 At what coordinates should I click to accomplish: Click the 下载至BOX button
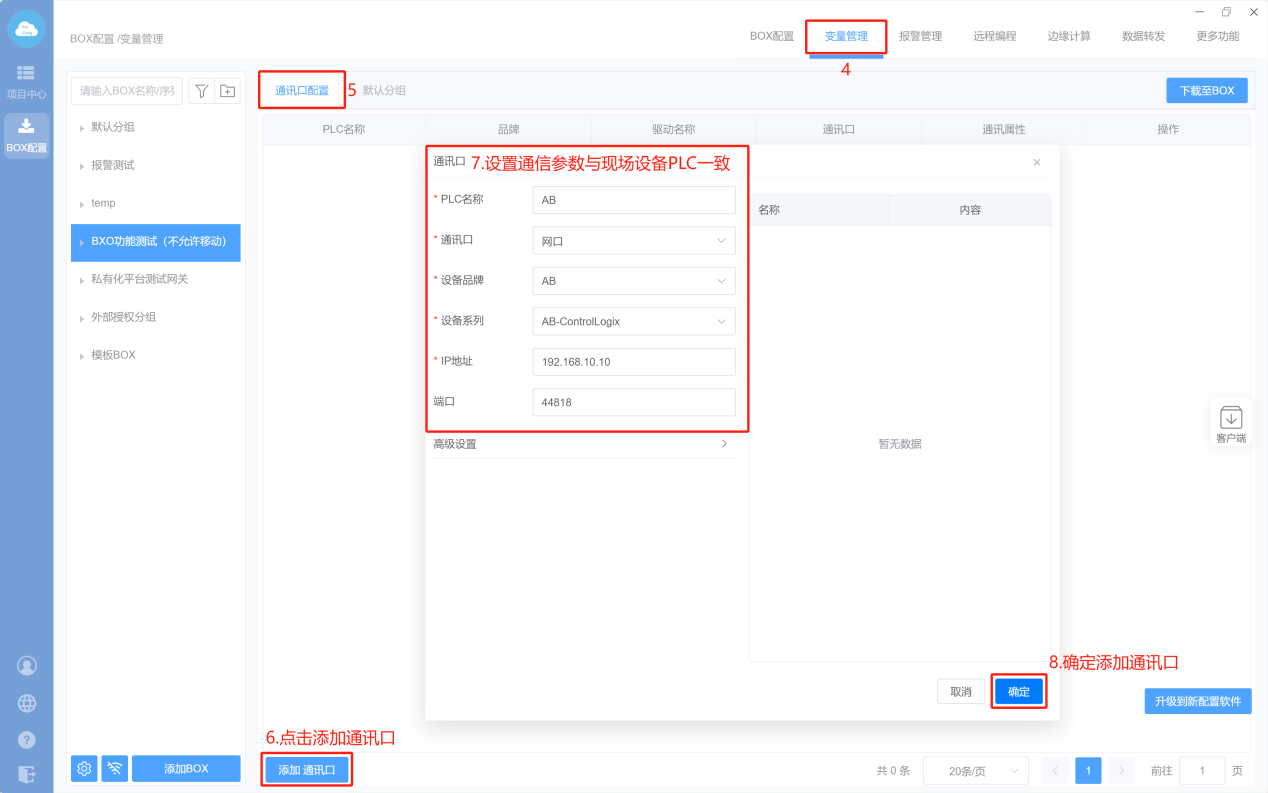(x=1206, y=90)
